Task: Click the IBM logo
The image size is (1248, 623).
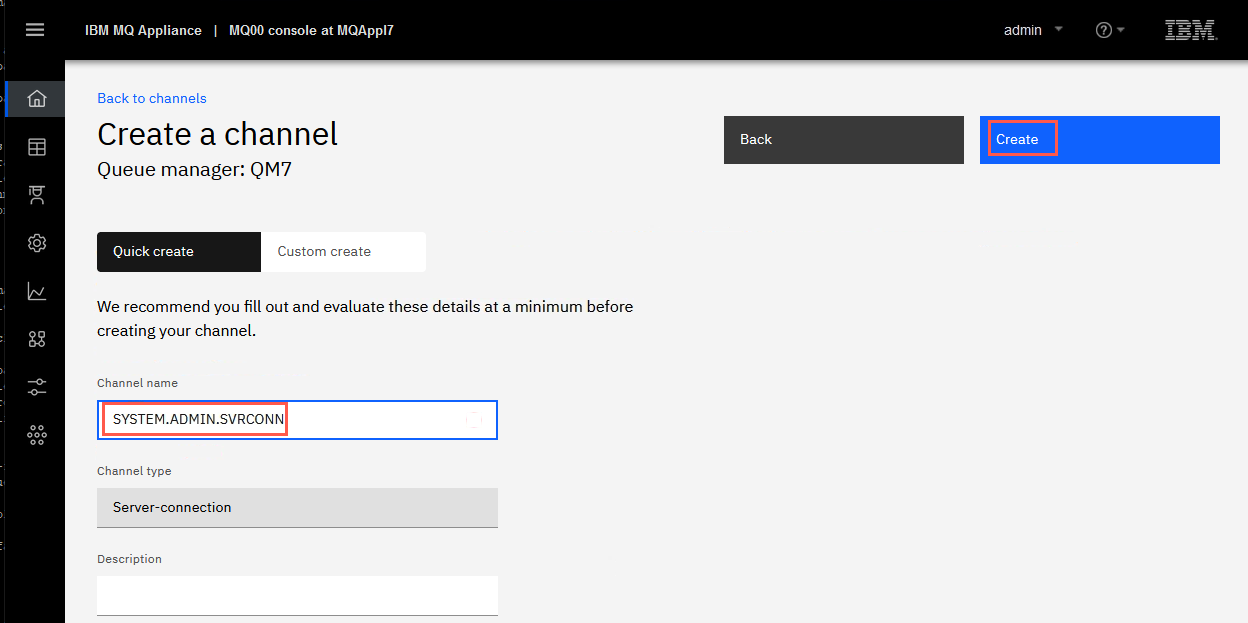Action: [1191, 30]
